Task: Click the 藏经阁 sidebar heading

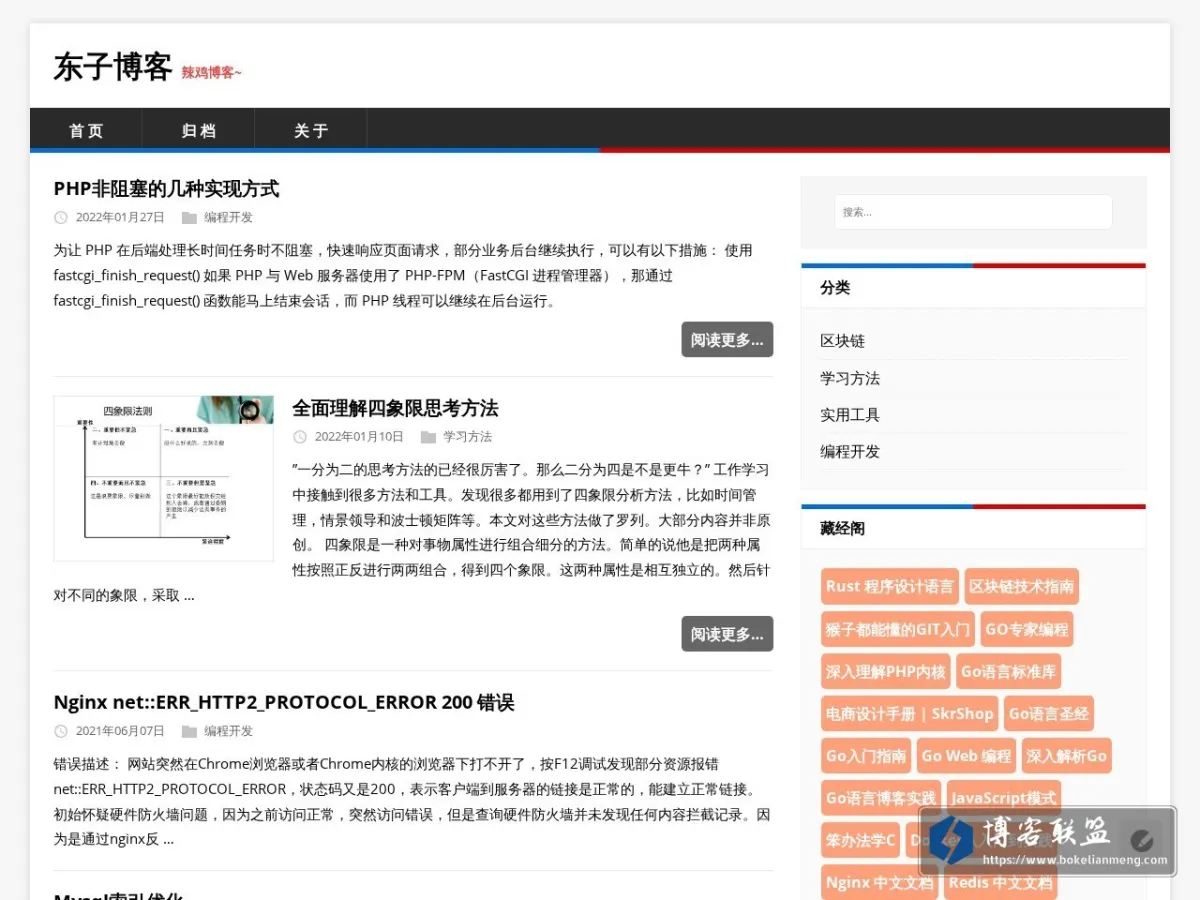Action: tap(842, 528)
